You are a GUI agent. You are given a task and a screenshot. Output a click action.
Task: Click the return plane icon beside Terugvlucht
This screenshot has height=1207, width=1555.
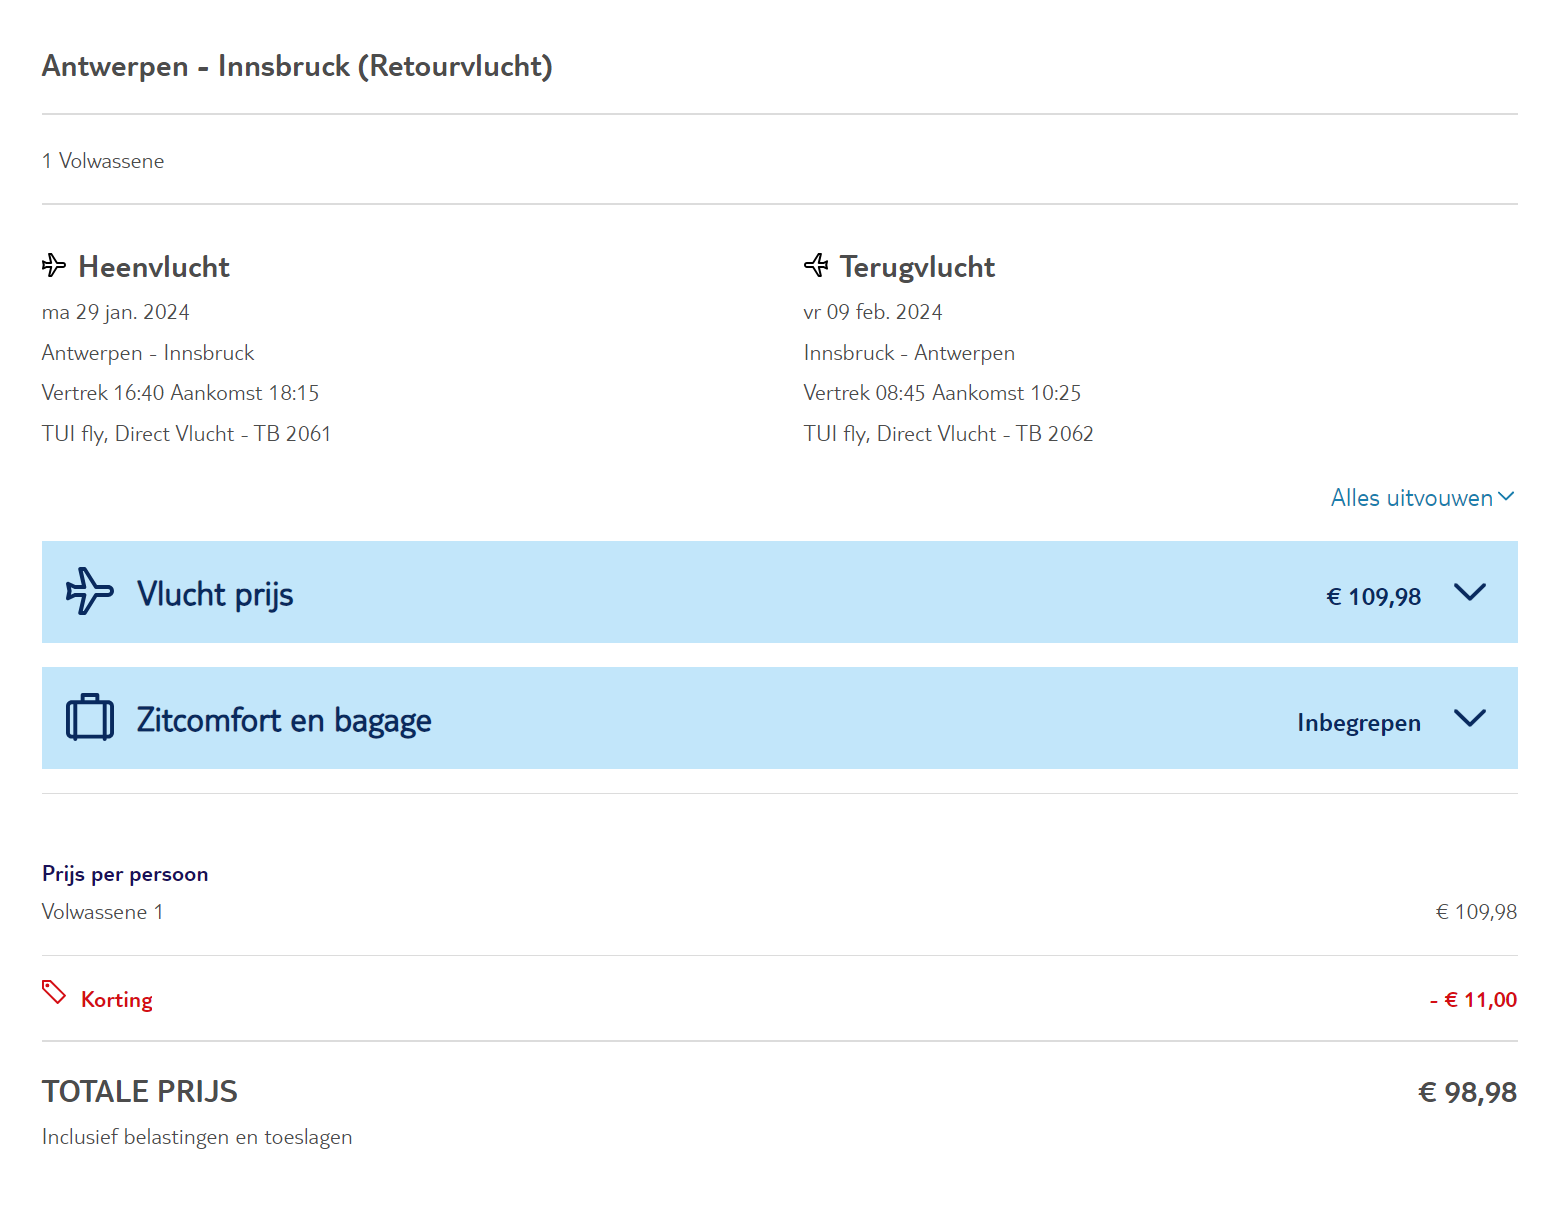pyautogui.click(x=816, y=265)
